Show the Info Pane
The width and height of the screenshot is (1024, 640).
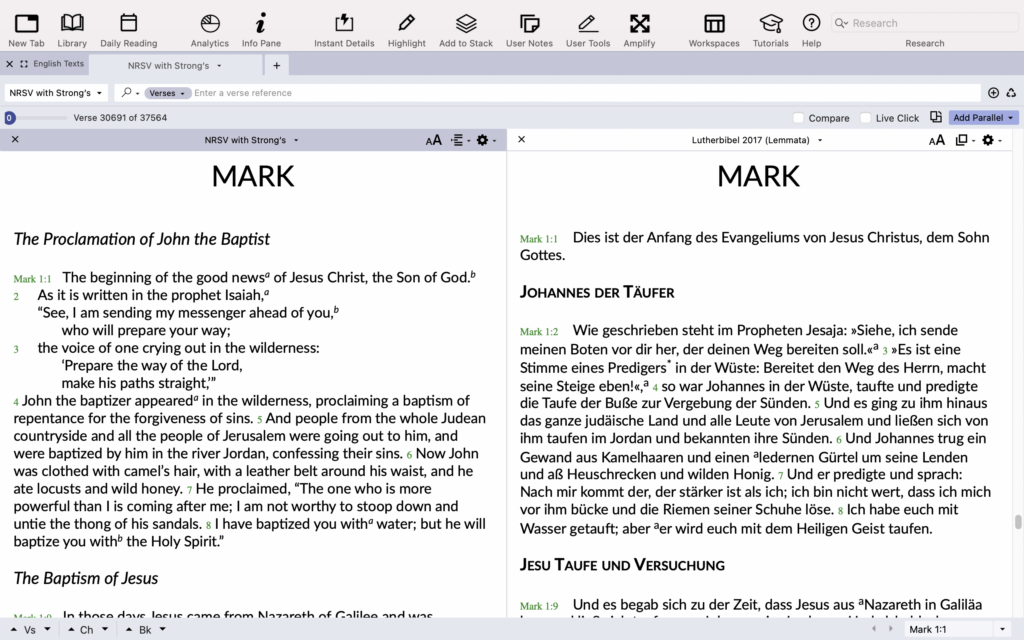coord(262,23)
